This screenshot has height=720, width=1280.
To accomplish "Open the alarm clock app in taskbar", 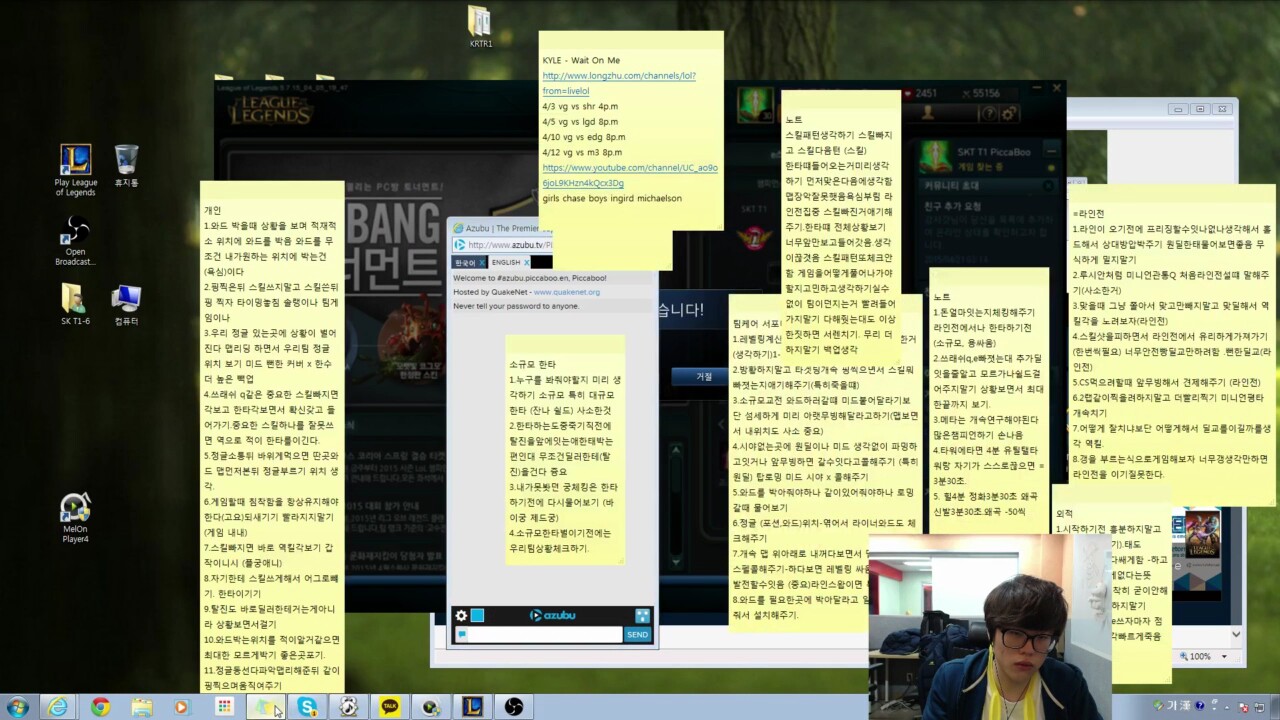I will [x=348, y=707].
